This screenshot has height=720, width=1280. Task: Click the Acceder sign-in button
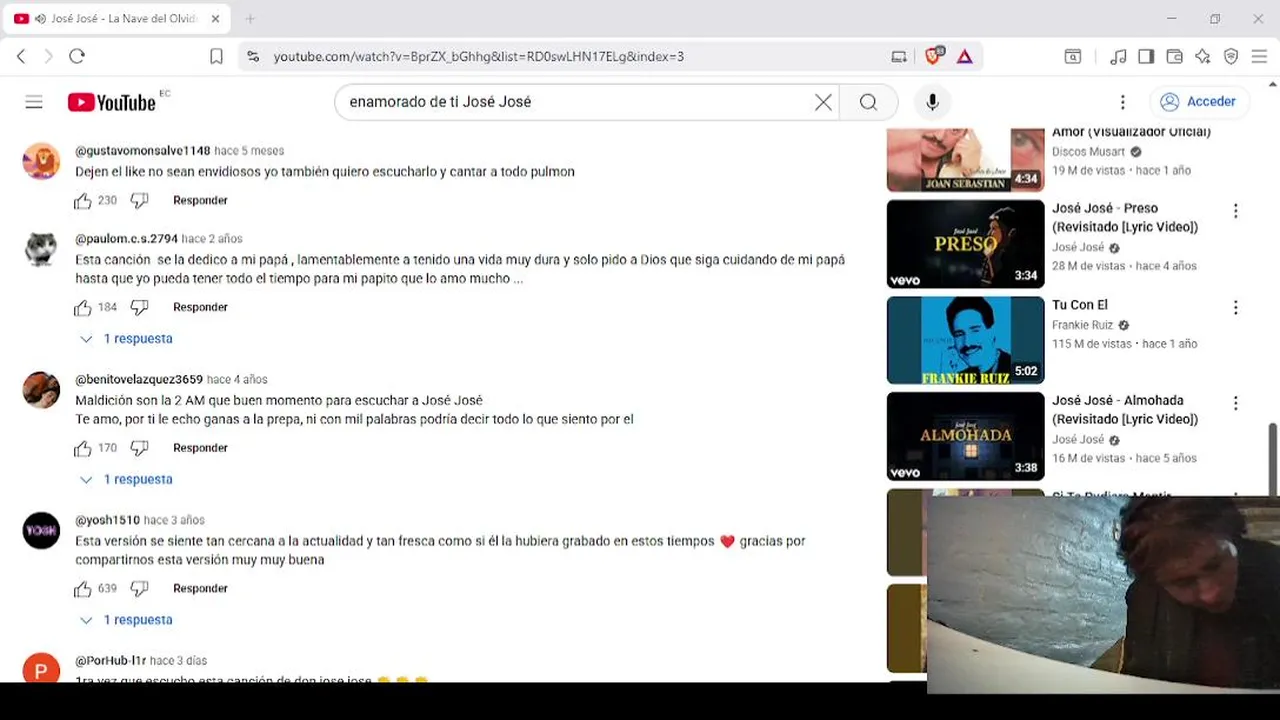(x=1198, y=102)
